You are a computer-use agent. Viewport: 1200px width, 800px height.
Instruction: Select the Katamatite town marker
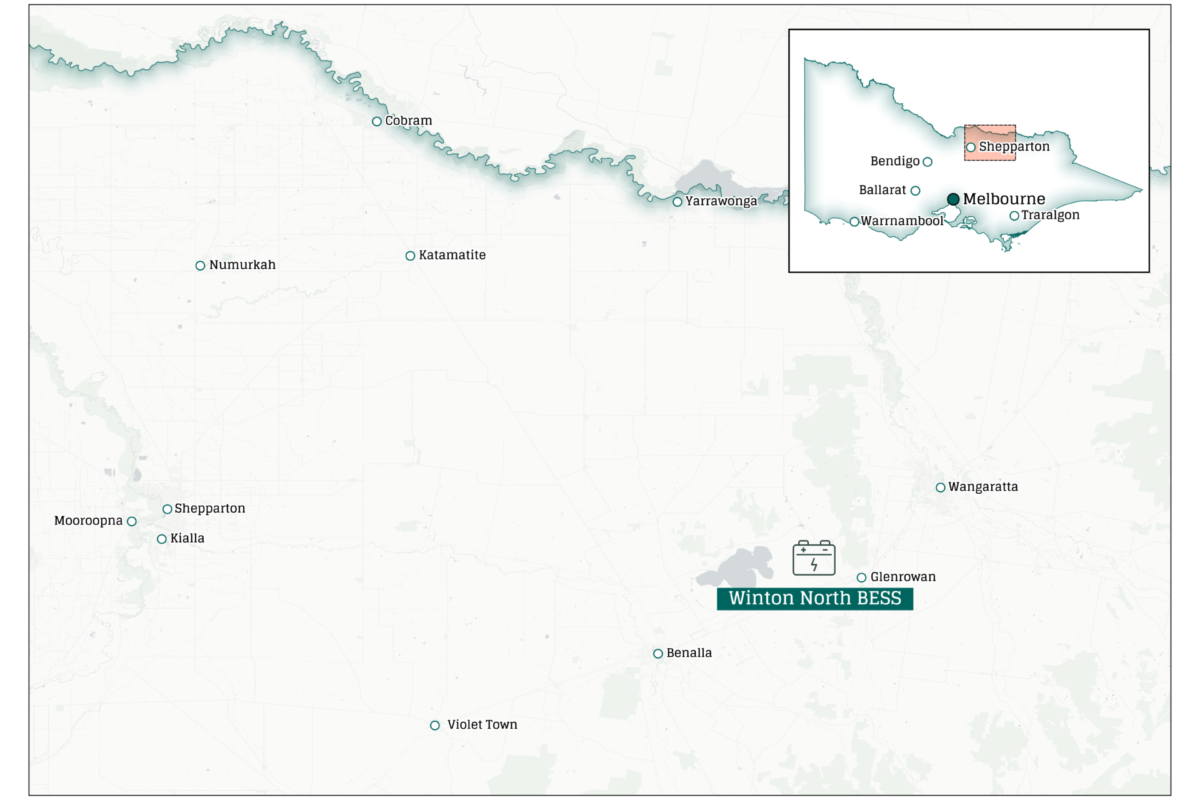(x=410, y=256)
